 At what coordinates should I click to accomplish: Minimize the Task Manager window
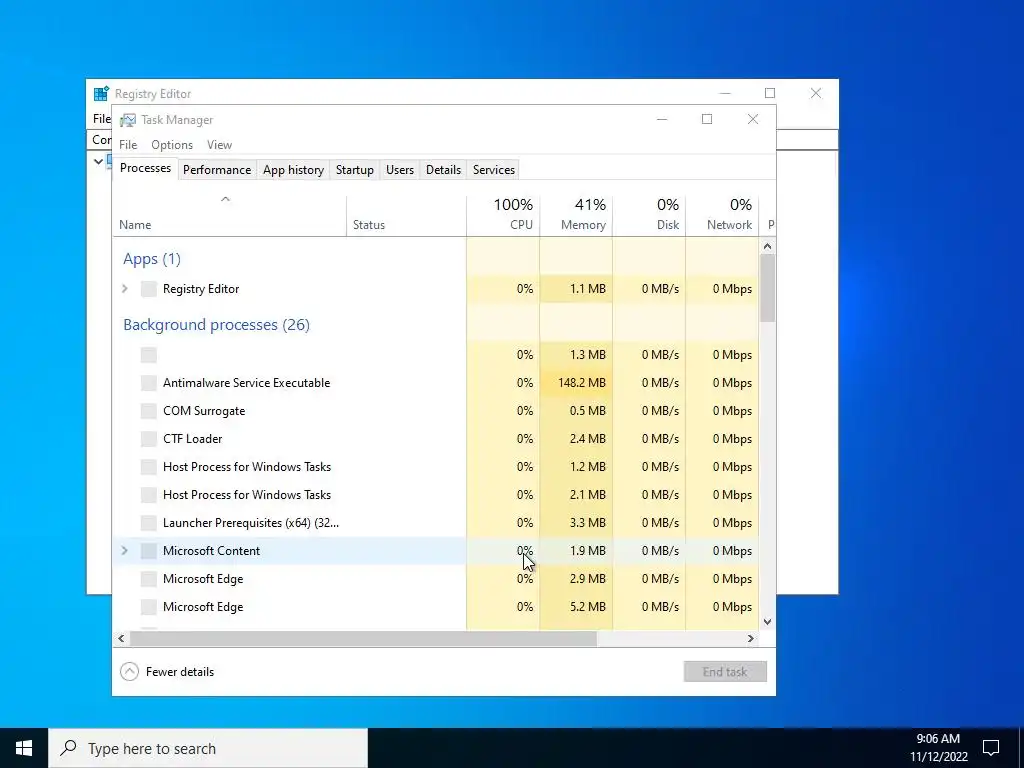pyautogui.click(x=662, y=119)
